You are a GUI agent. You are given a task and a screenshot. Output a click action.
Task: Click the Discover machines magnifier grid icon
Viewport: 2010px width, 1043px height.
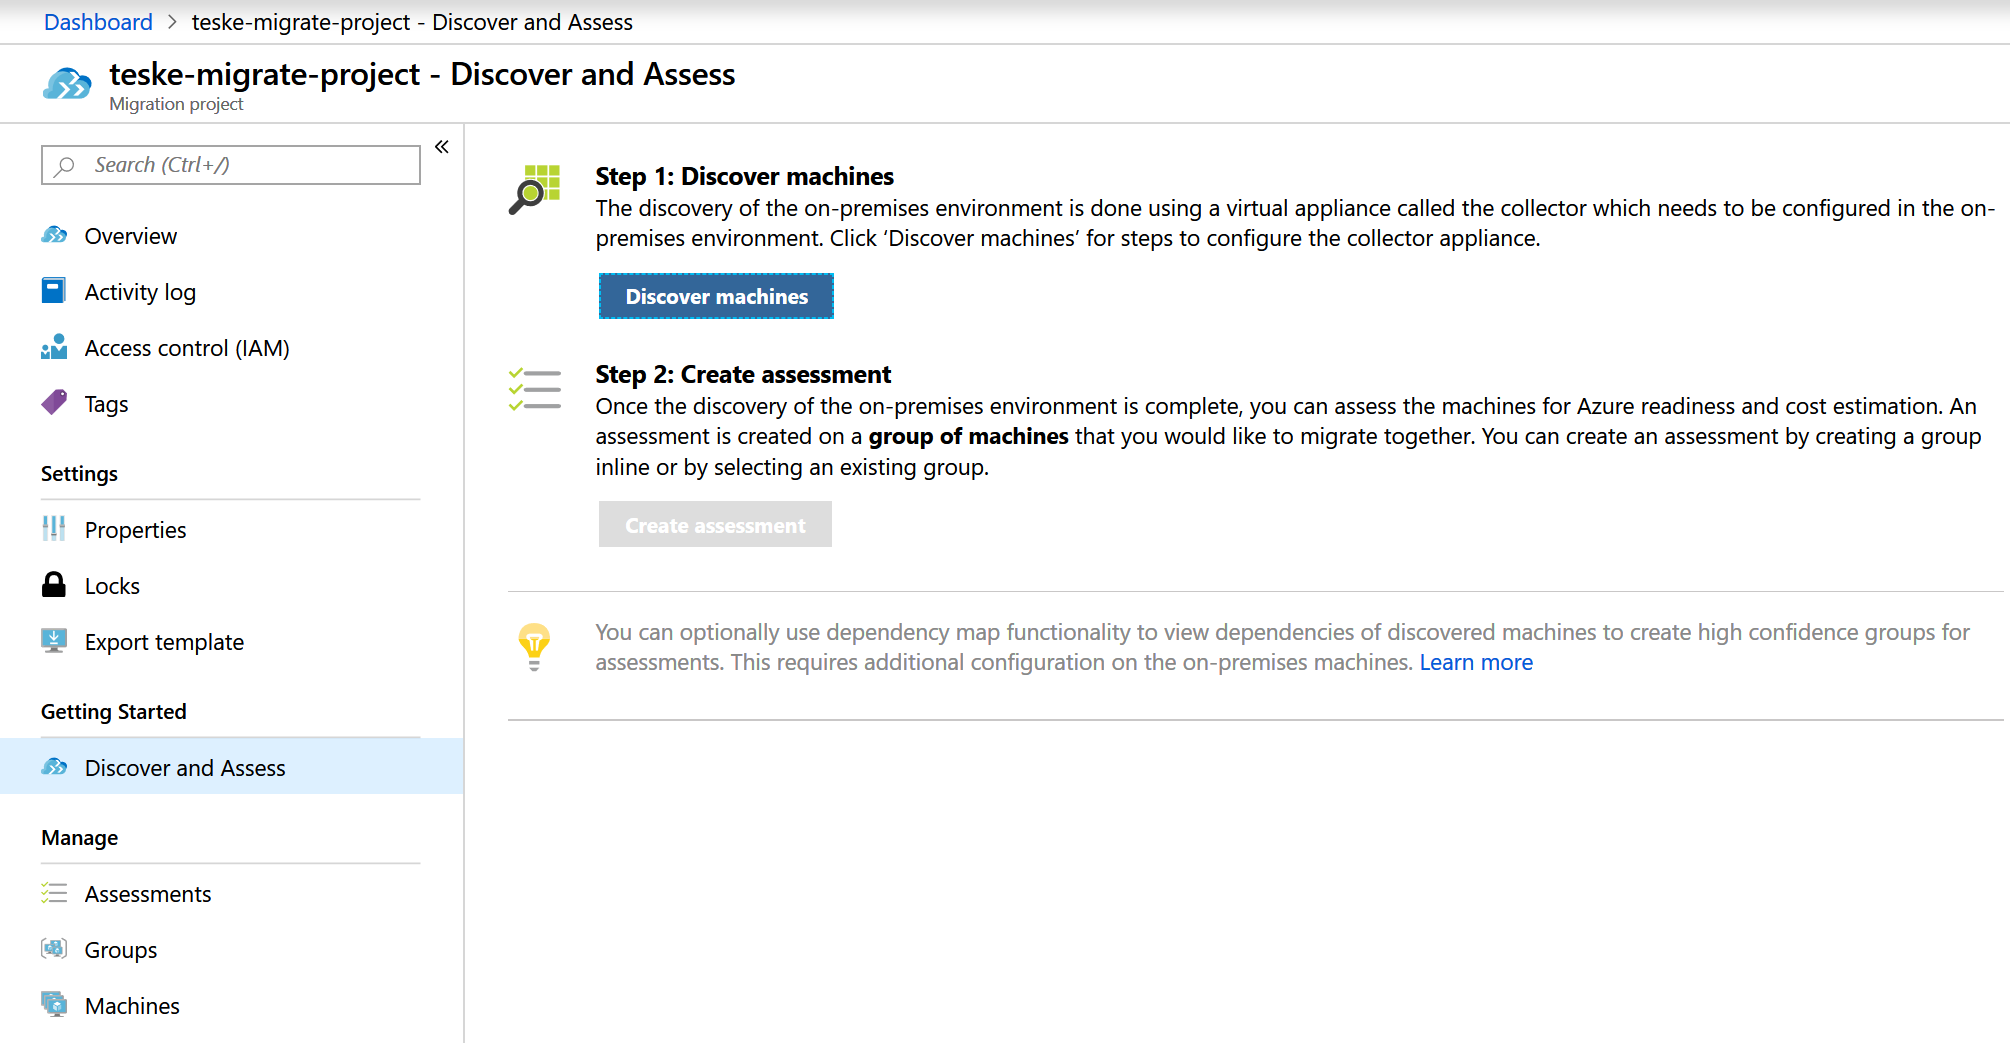click(x=535, y=190)
